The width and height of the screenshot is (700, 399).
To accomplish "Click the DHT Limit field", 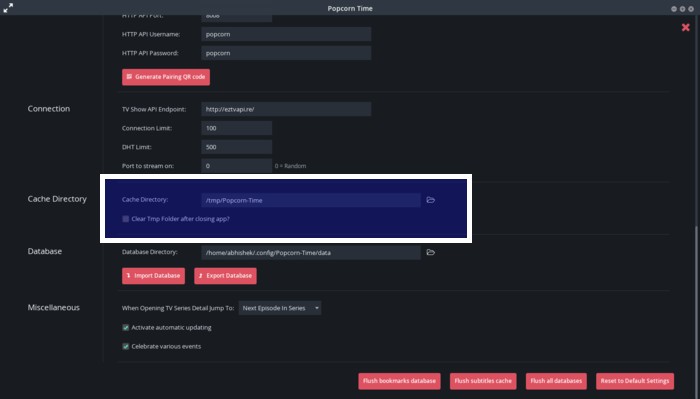I will (236, 147).
